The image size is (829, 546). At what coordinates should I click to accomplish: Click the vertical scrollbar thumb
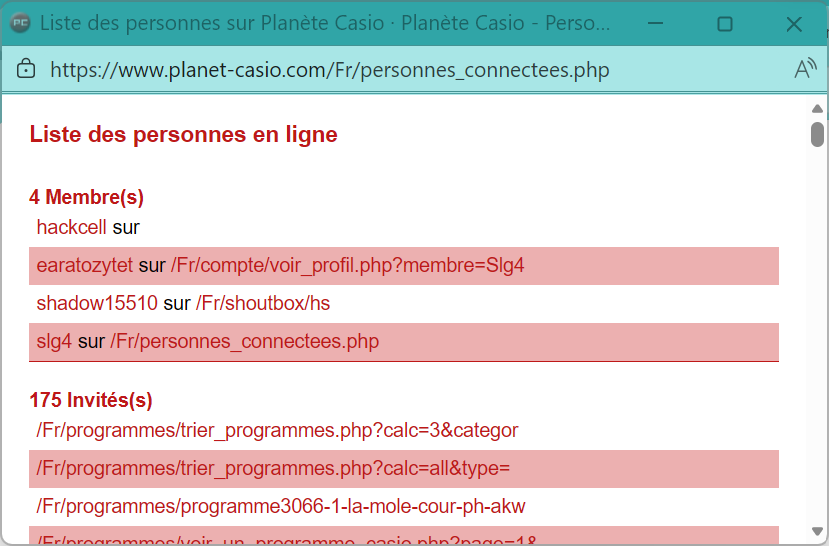[817, 134]
